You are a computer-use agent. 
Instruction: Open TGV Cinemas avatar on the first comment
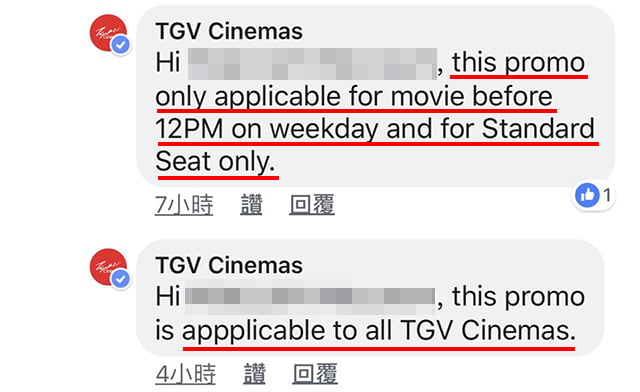coord(108,33)
